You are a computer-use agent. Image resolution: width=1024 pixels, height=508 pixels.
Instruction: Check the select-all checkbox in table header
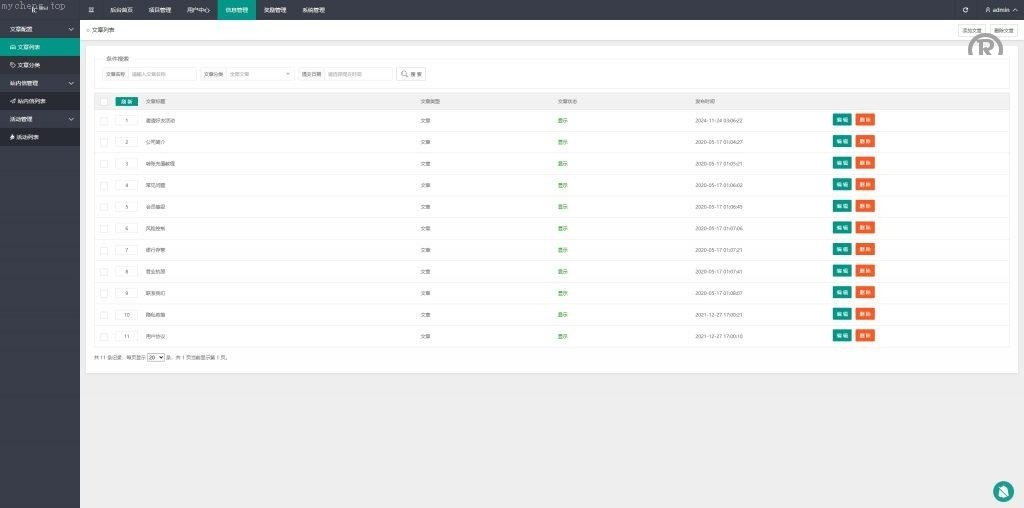tap(104, 101)
